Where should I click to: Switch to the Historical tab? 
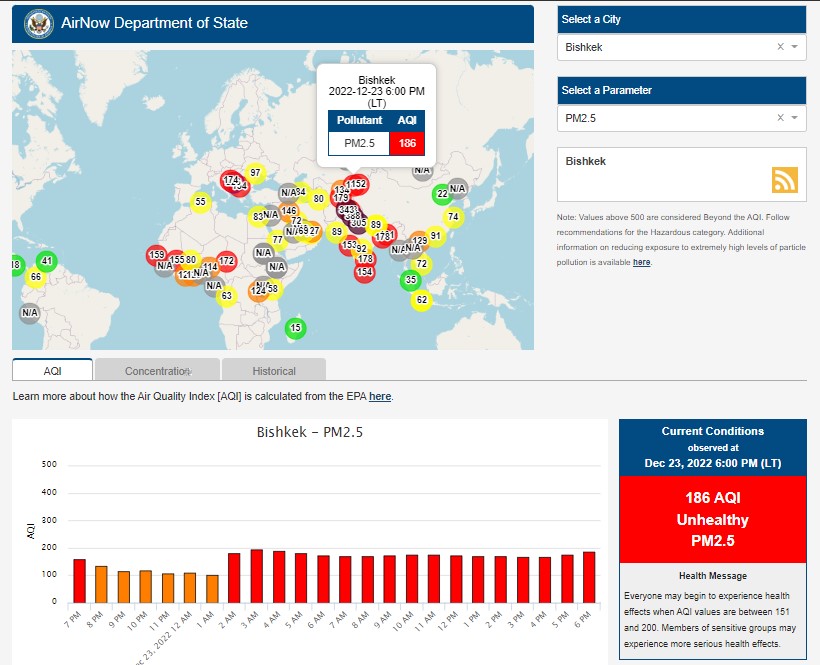pyautogui.click(x=274, y=371)
